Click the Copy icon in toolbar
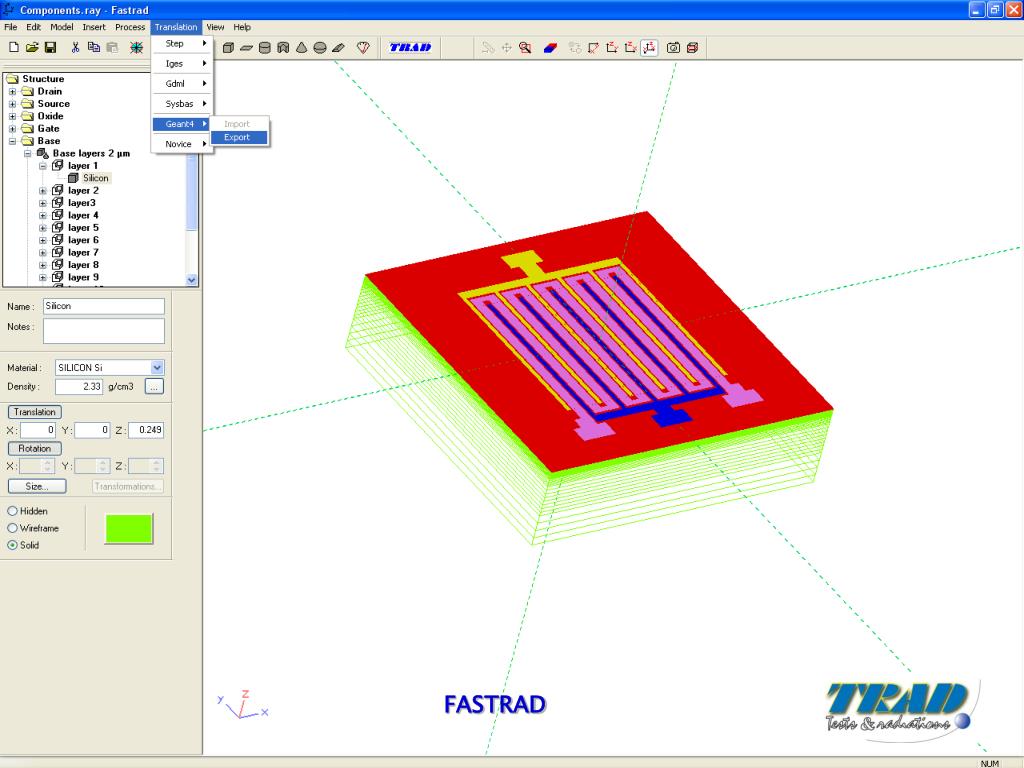This screenshot has height=768, width=1024. 93,47
